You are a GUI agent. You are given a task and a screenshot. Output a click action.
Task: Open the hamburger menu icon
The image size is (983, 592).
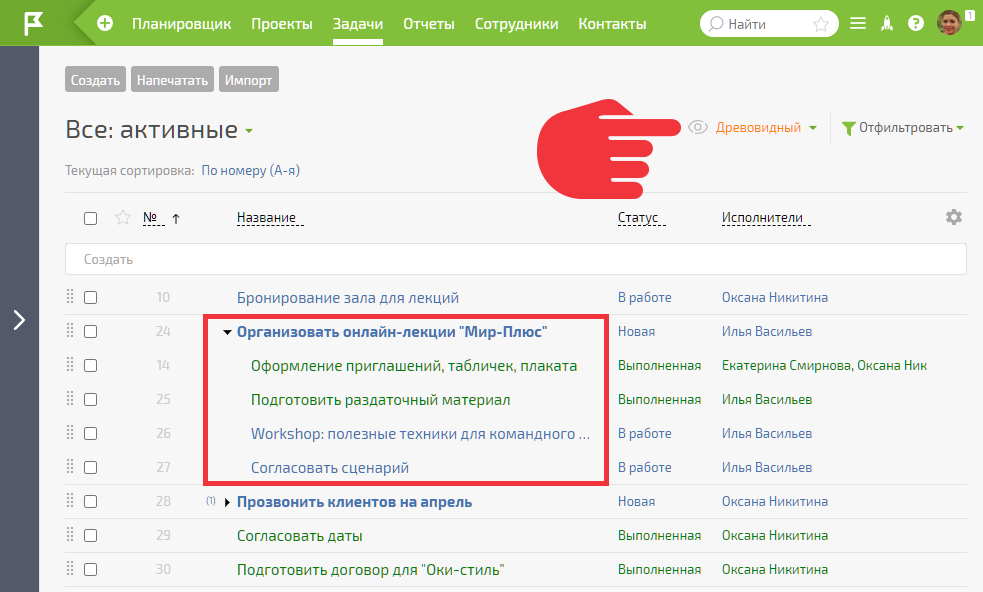click(x=858, y=23)
